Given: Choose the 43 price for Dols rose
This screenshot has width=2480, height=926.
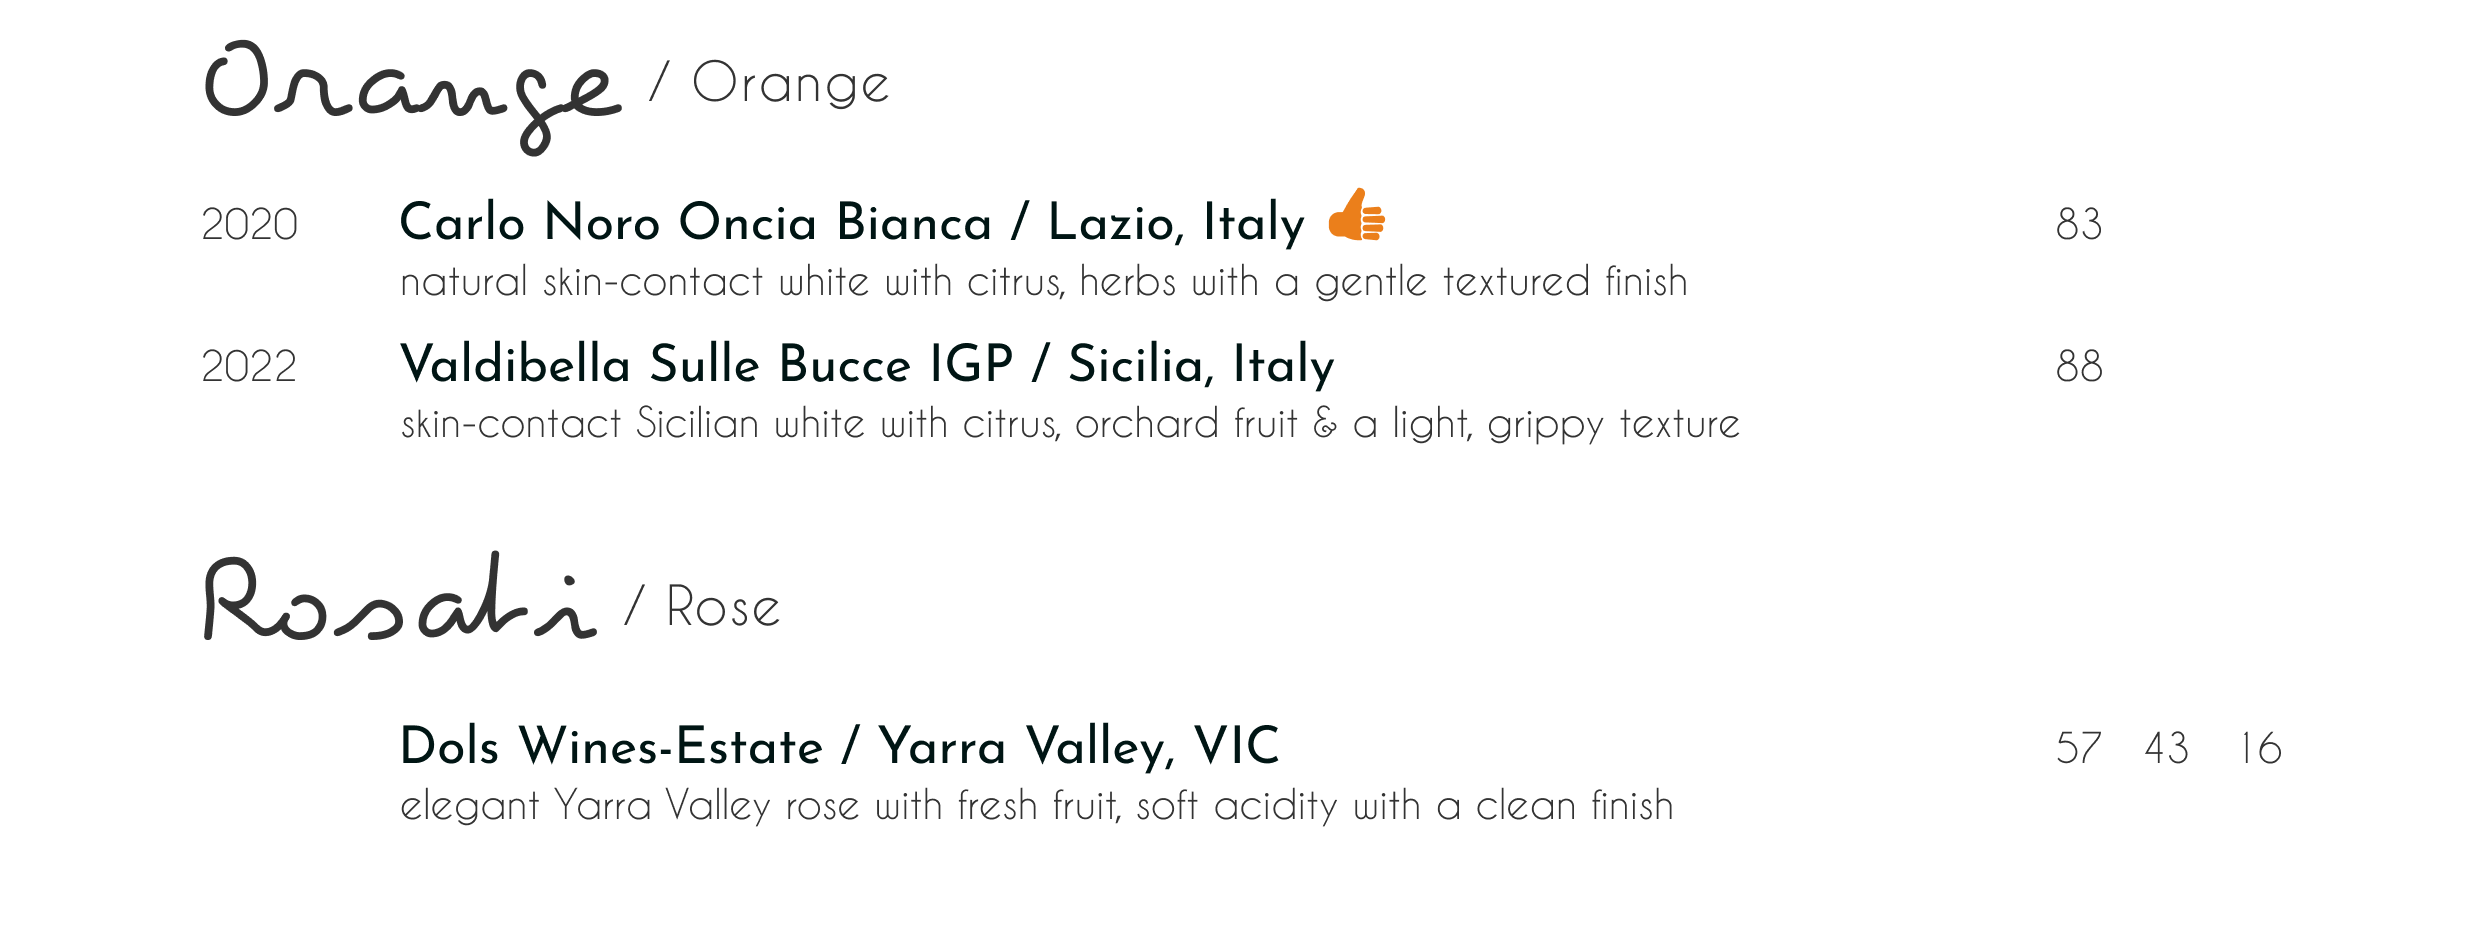Looking at the screenshot, I should click(x=2166, y=749).
